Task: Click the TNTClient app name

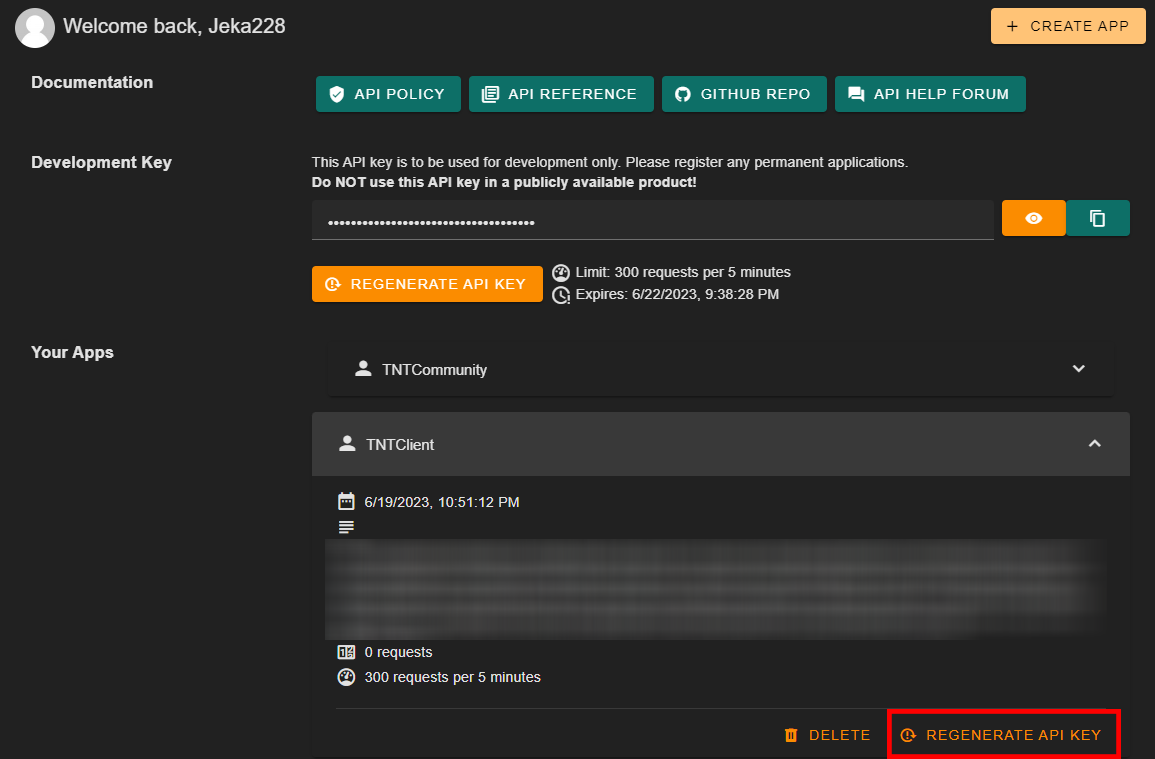Action: [400, 445]
